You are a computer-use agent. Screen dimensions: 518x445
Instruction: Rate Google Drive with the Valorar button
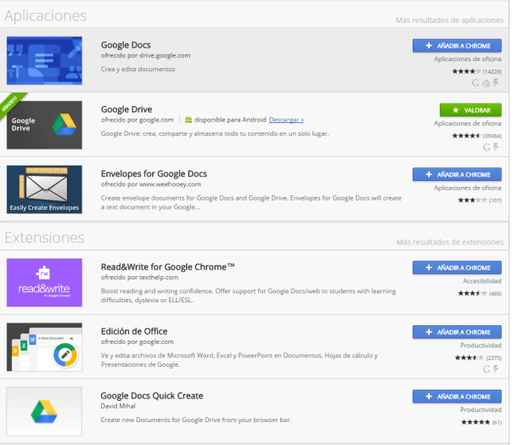click(471, 110)
